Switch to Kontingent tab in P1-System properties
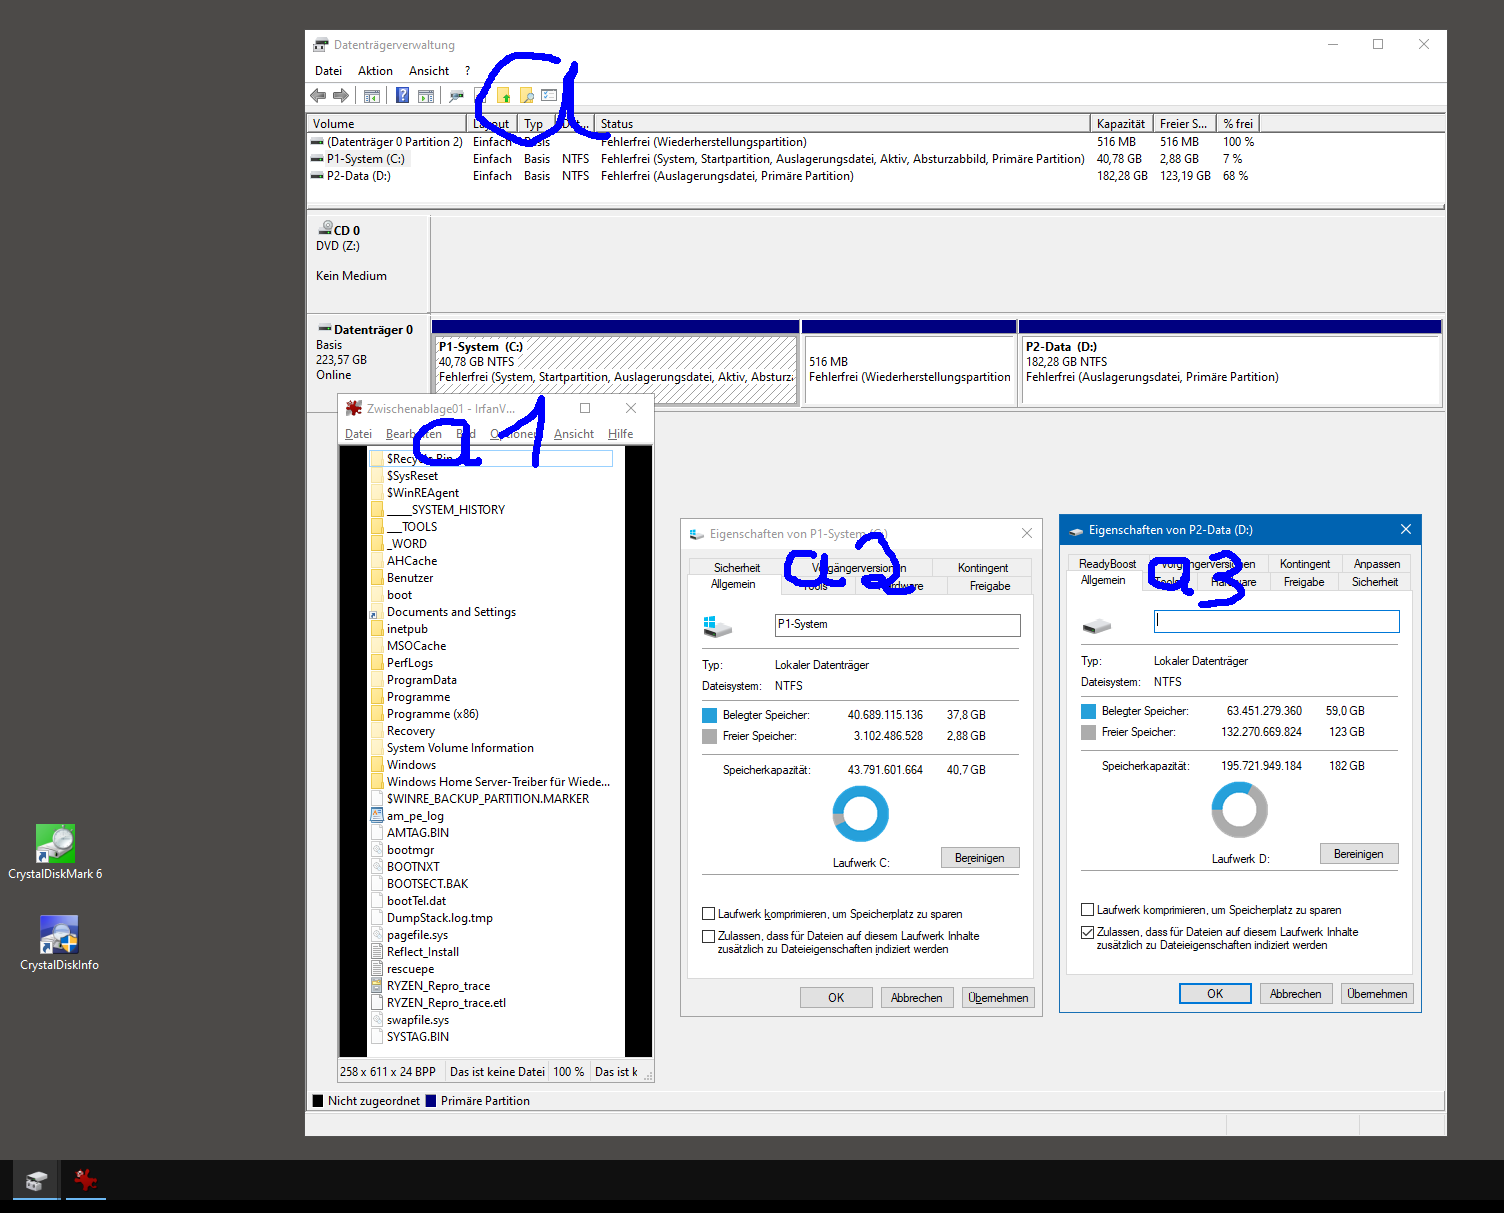The width and height of the screenshot is (1504, 1213). tap(983, 568)
